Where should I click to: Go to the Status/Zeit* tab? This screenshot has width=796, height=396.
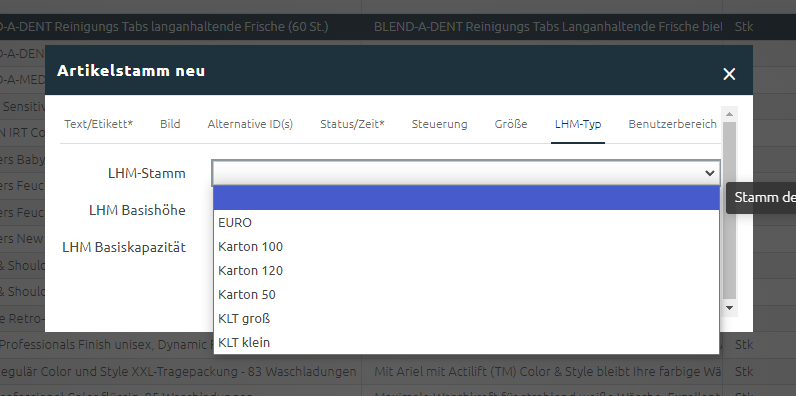coord(352,124)
